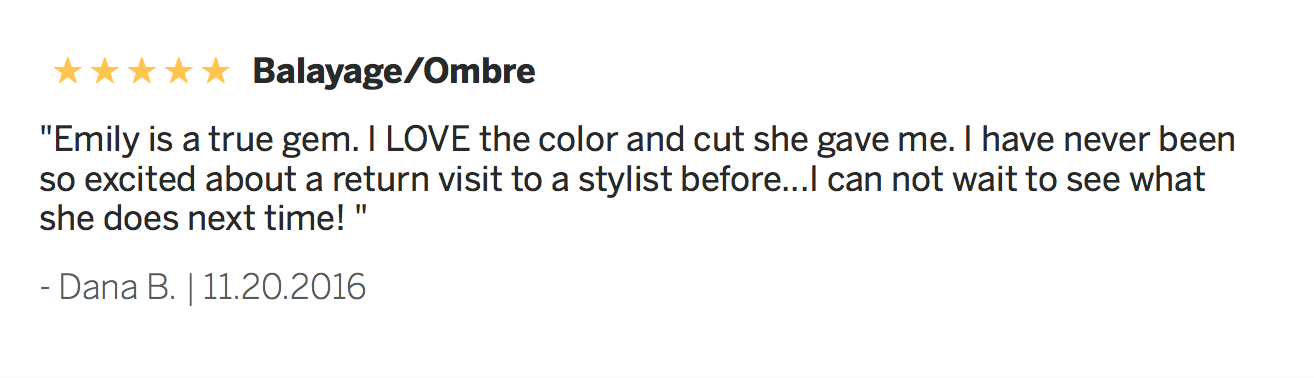Open the Balayage/Ombre service heading

394,72
